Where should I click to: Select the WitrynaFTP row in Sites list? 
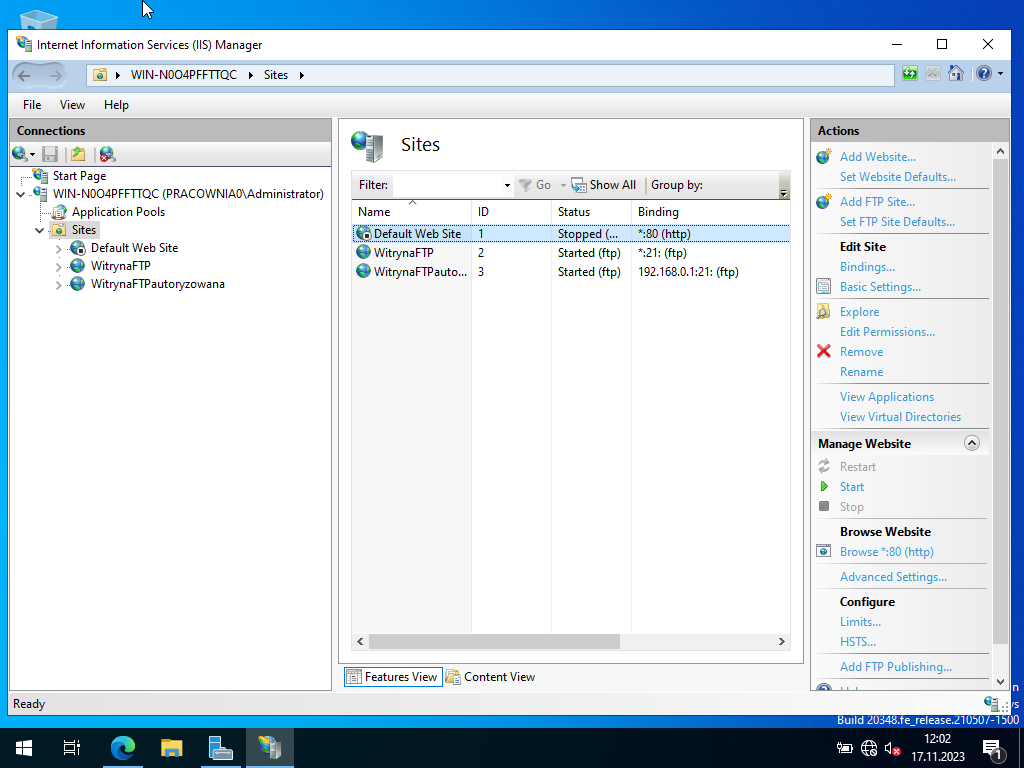571,253
